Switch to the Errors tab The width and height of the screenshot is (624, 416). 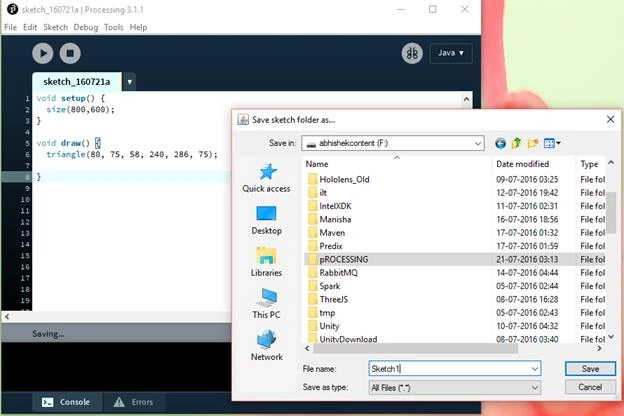tap(134, 402)
